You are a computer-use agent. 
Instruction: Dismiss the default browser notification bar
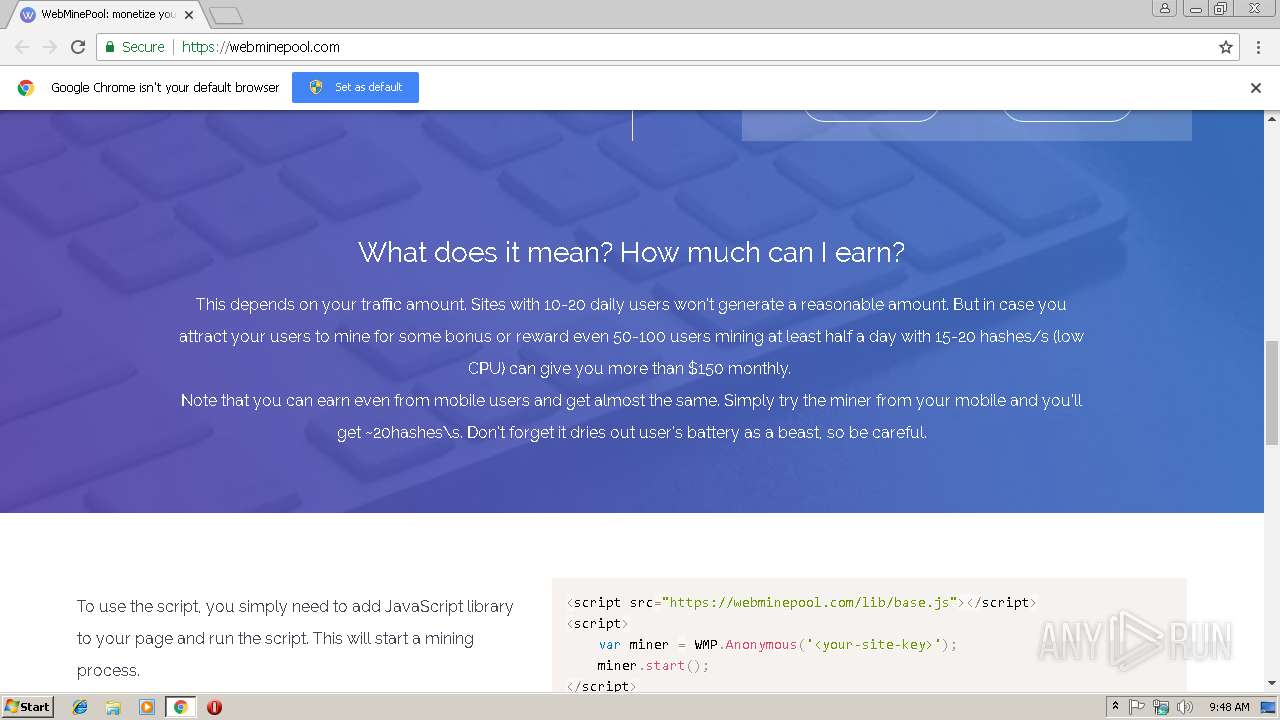click(x=1256, y=87)
